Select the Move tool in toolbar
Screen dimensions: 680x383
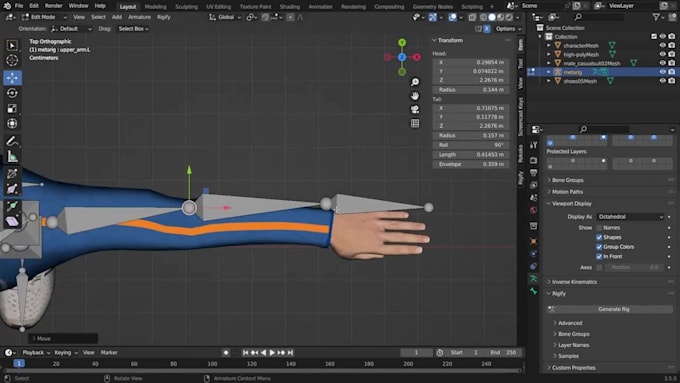12,78
